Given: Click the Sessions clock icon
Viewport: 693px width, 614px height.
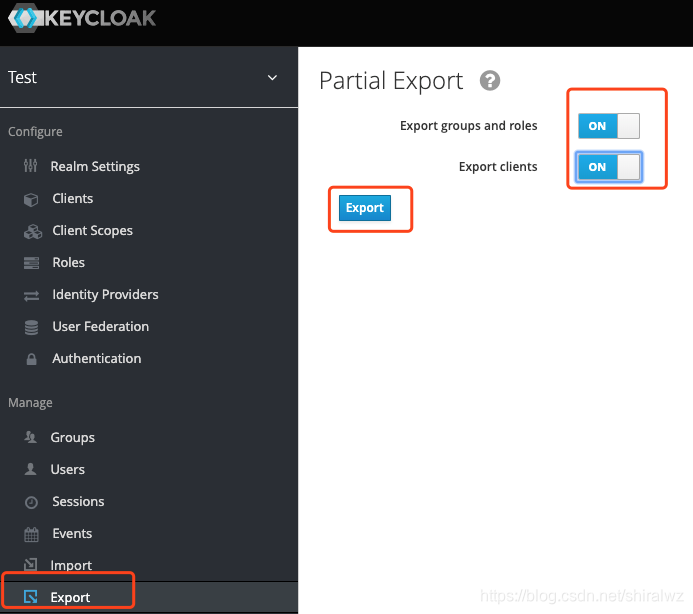Looking at the screenshot, I should pyautogui.click(x=31, y=502).
